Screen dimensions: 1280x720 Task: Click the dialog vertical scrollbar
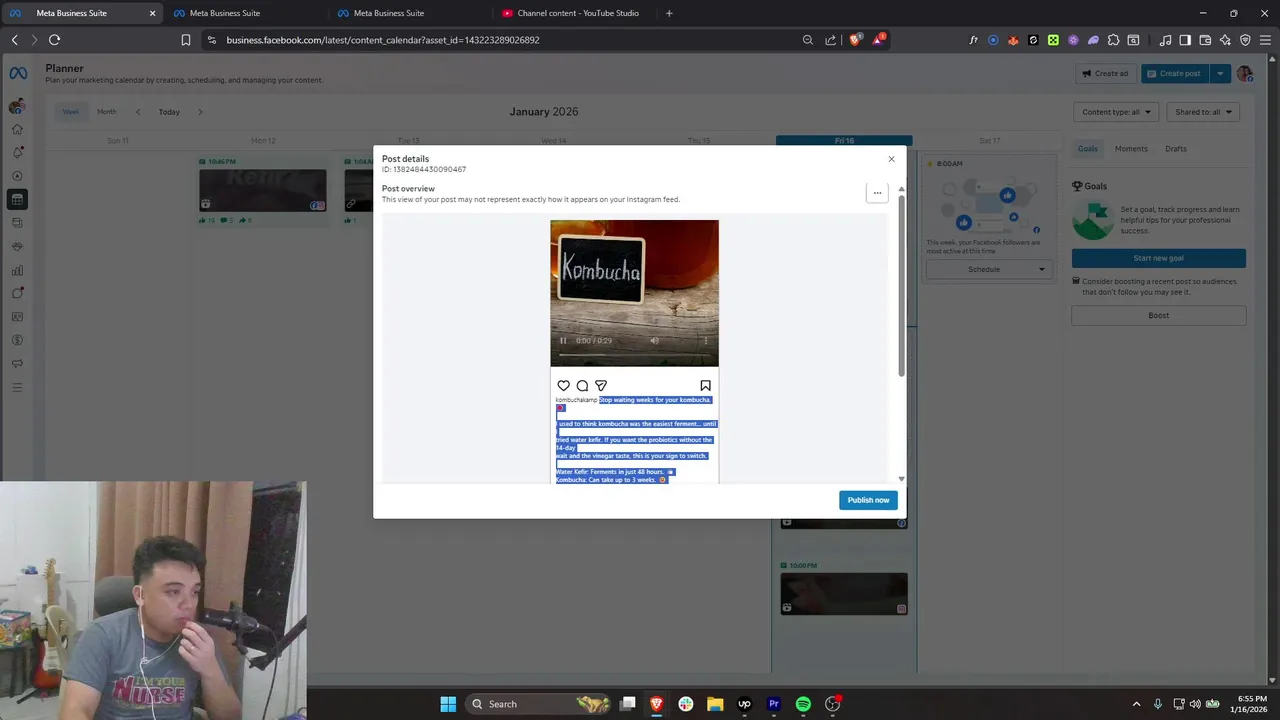901,285
